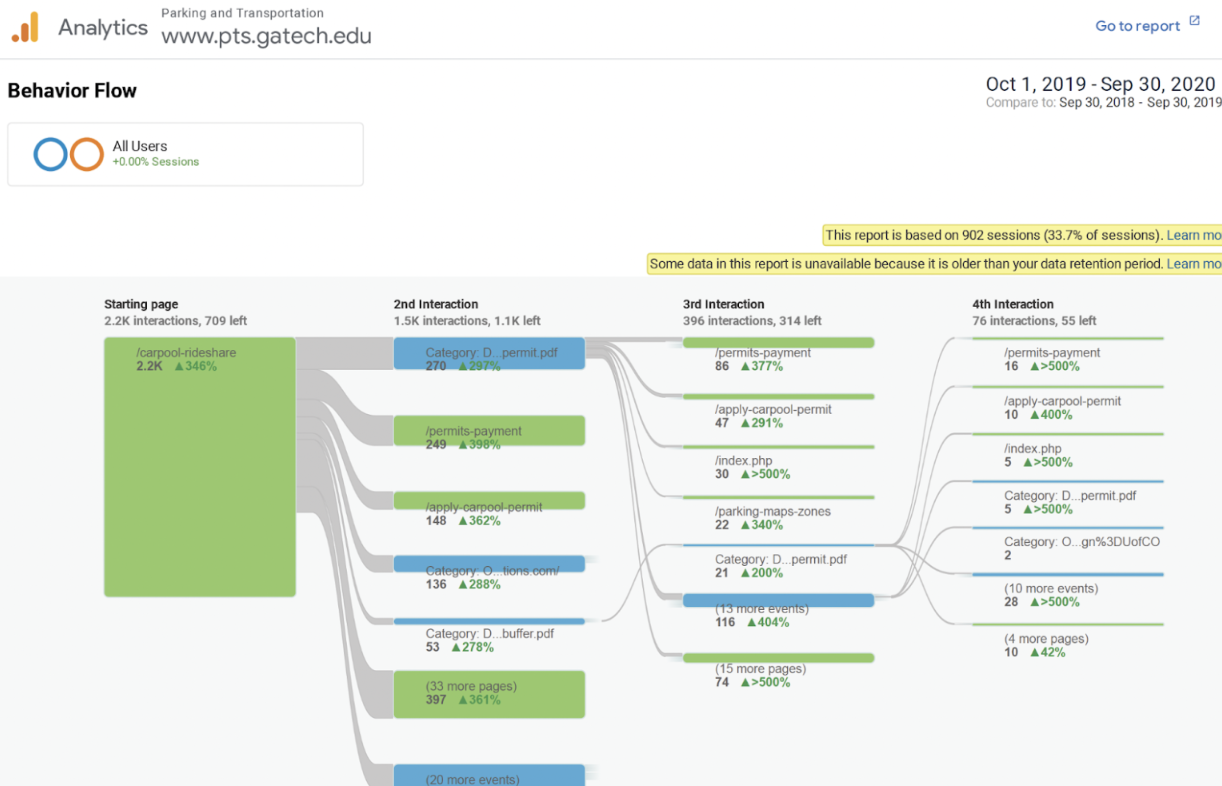
Task: Click Learn more beside the 902 sessions notice
Action: [x=1194, y=235]
